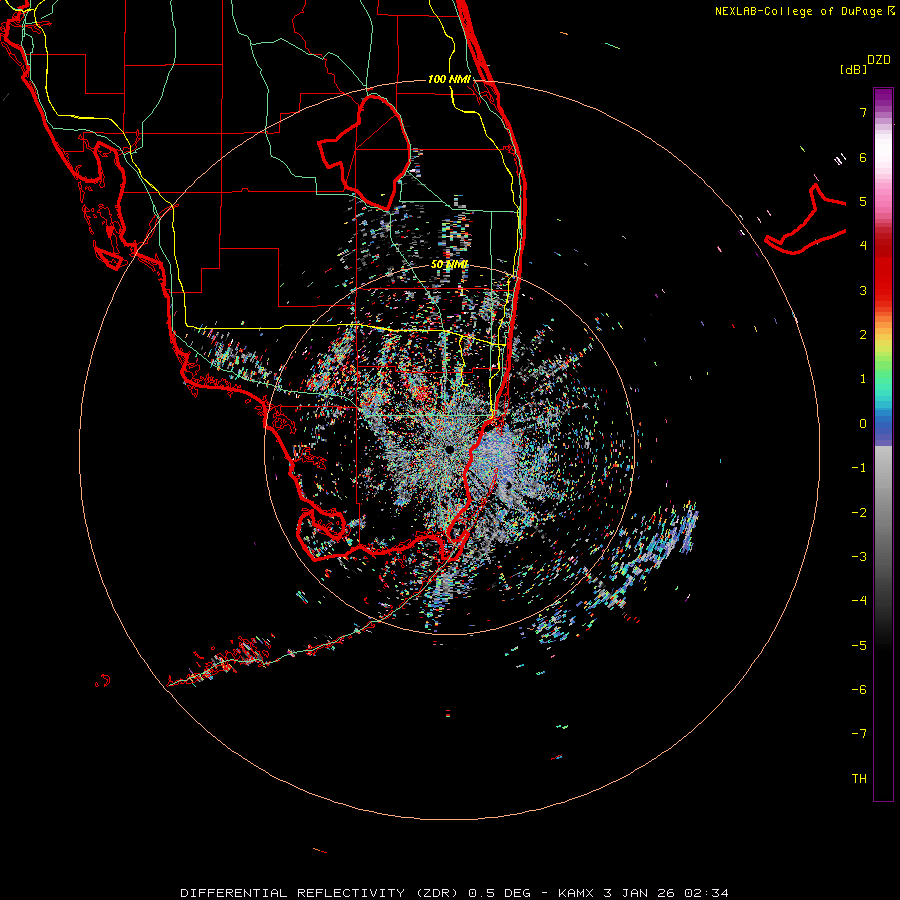This screenshot has height=900, width=900.
Task: Click the positive "2" scale value
Action: 863,335
